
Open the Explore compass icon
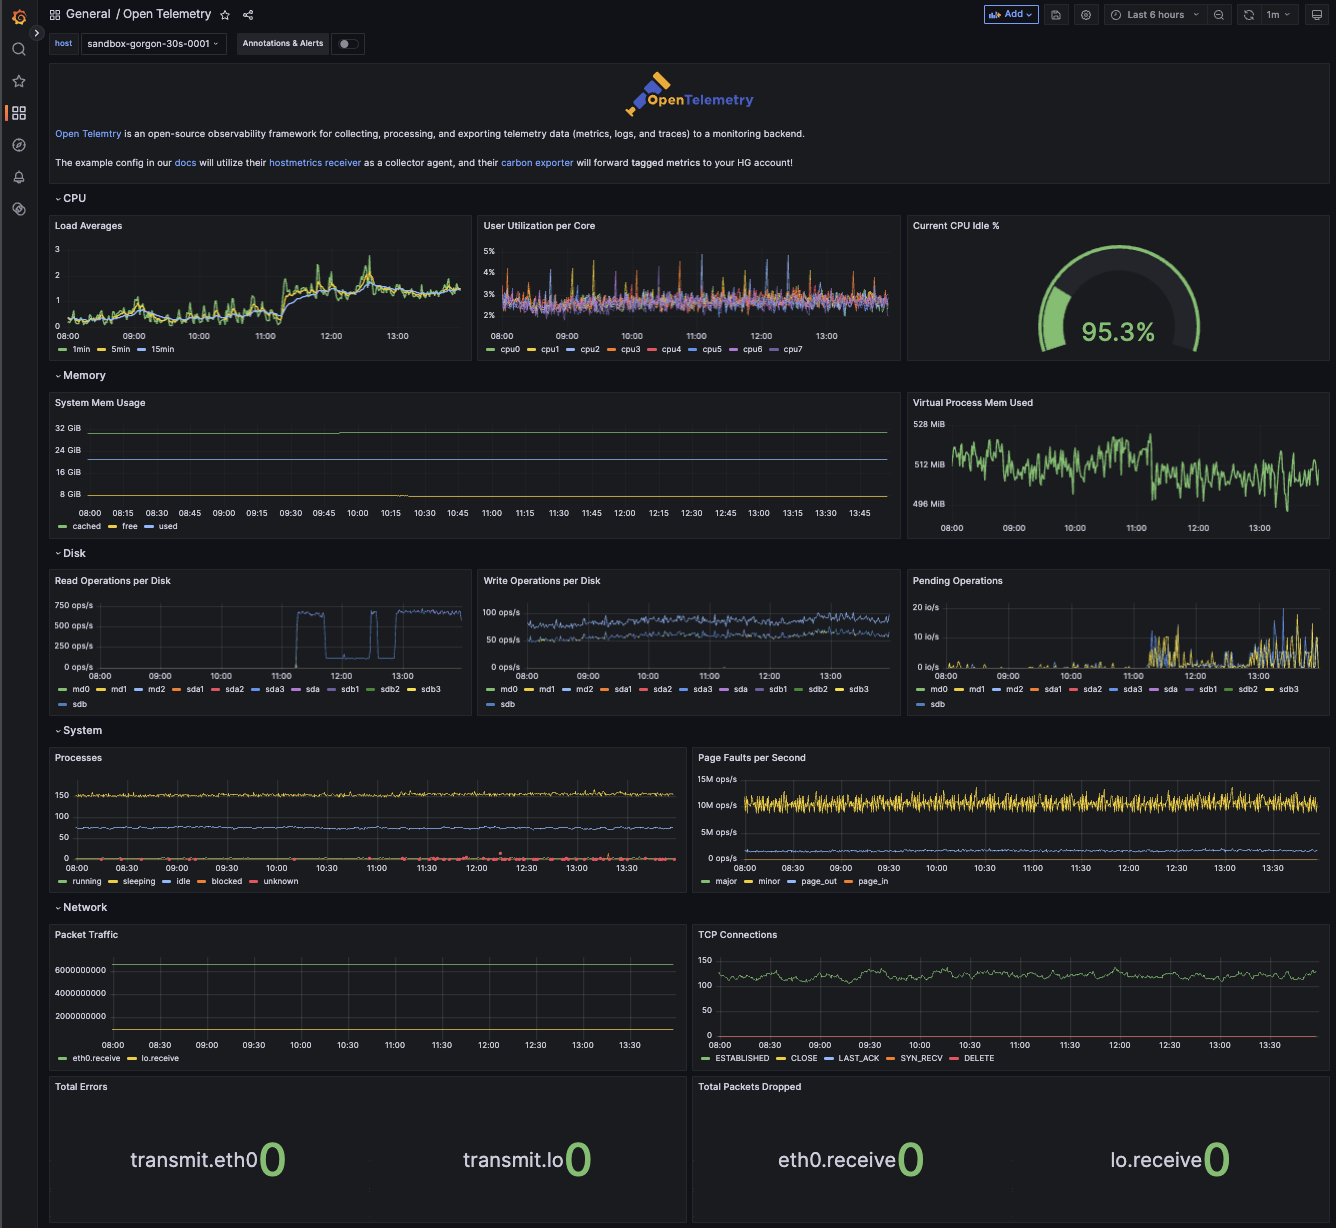click(x=18, y=145)
